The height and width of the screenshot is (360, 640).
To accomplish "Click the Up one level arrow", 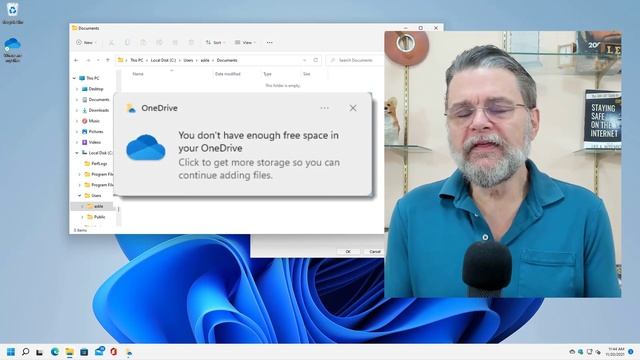I will (108, 60).
